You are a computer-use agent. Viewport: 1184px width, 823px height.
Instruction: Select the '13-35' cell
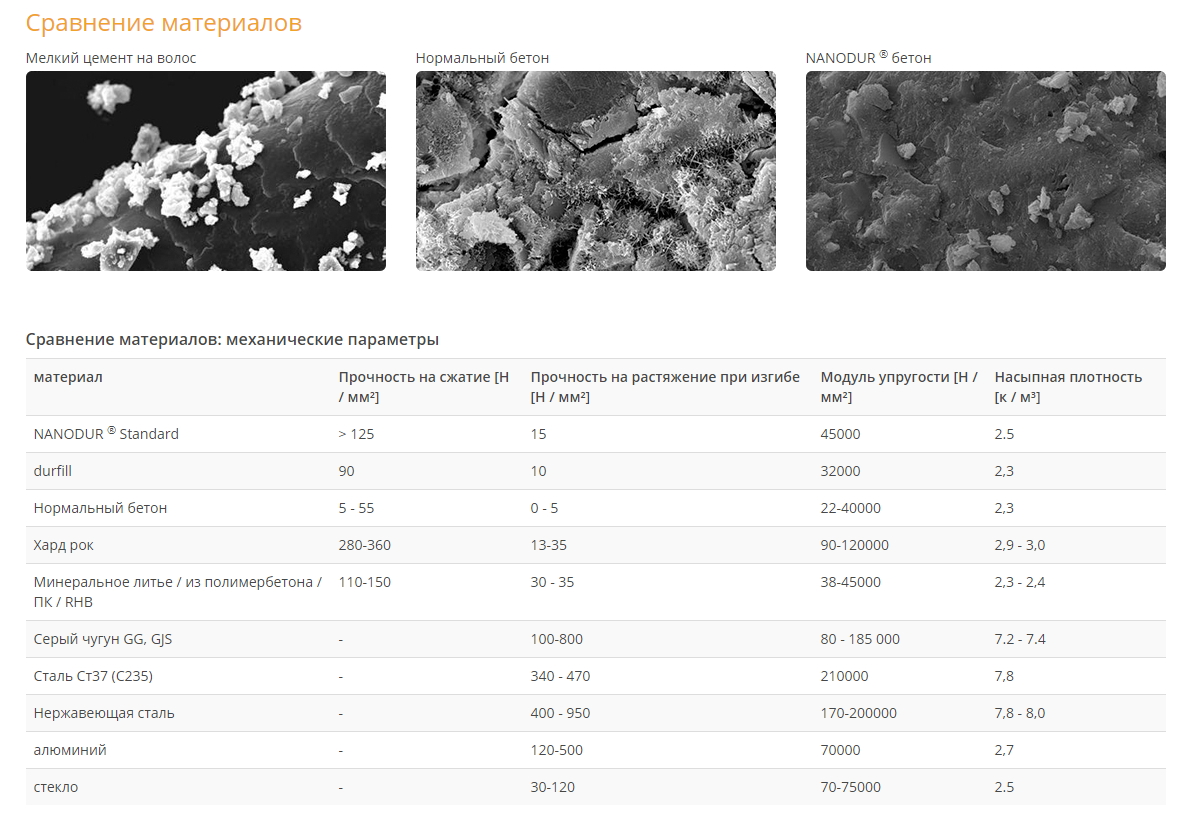(x=548, y=545)
